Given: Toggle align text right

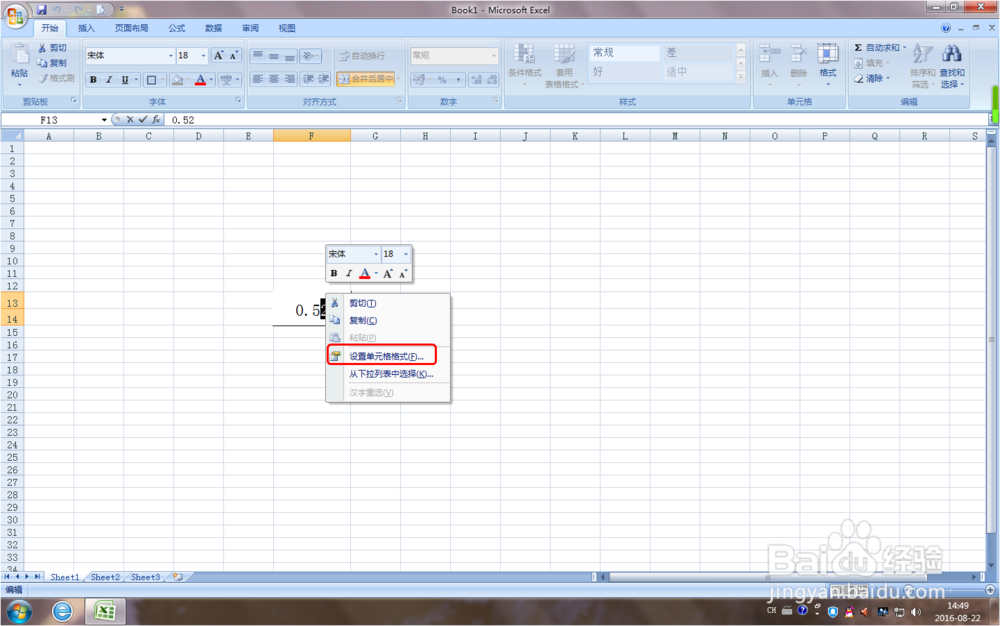Looking at the screenshot, I should click(290, 79).
